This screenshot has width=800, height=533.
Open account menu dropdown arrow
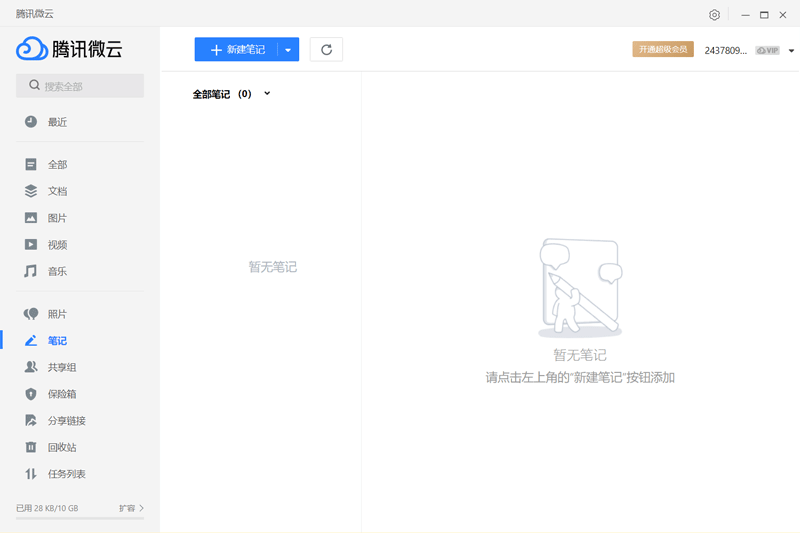pos(791,50)
